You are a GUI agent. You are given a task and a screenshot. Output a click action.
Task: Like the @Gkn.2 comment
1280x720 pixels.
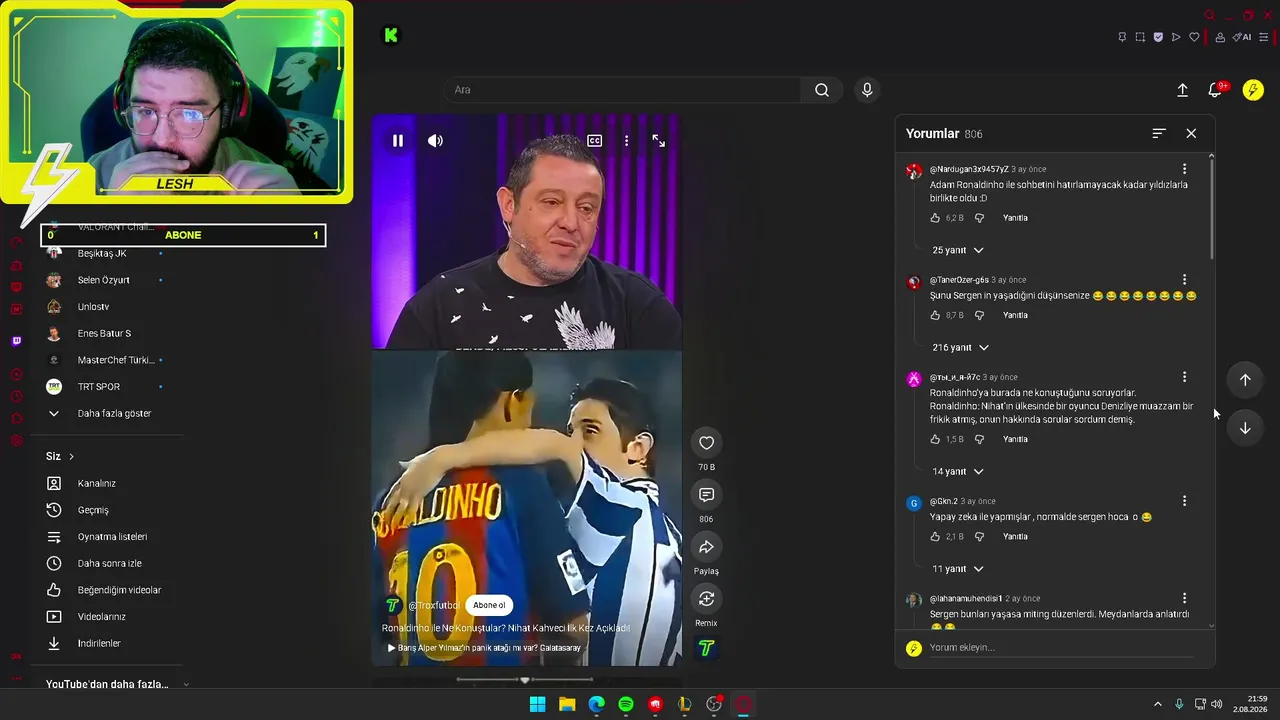point(935,537)
